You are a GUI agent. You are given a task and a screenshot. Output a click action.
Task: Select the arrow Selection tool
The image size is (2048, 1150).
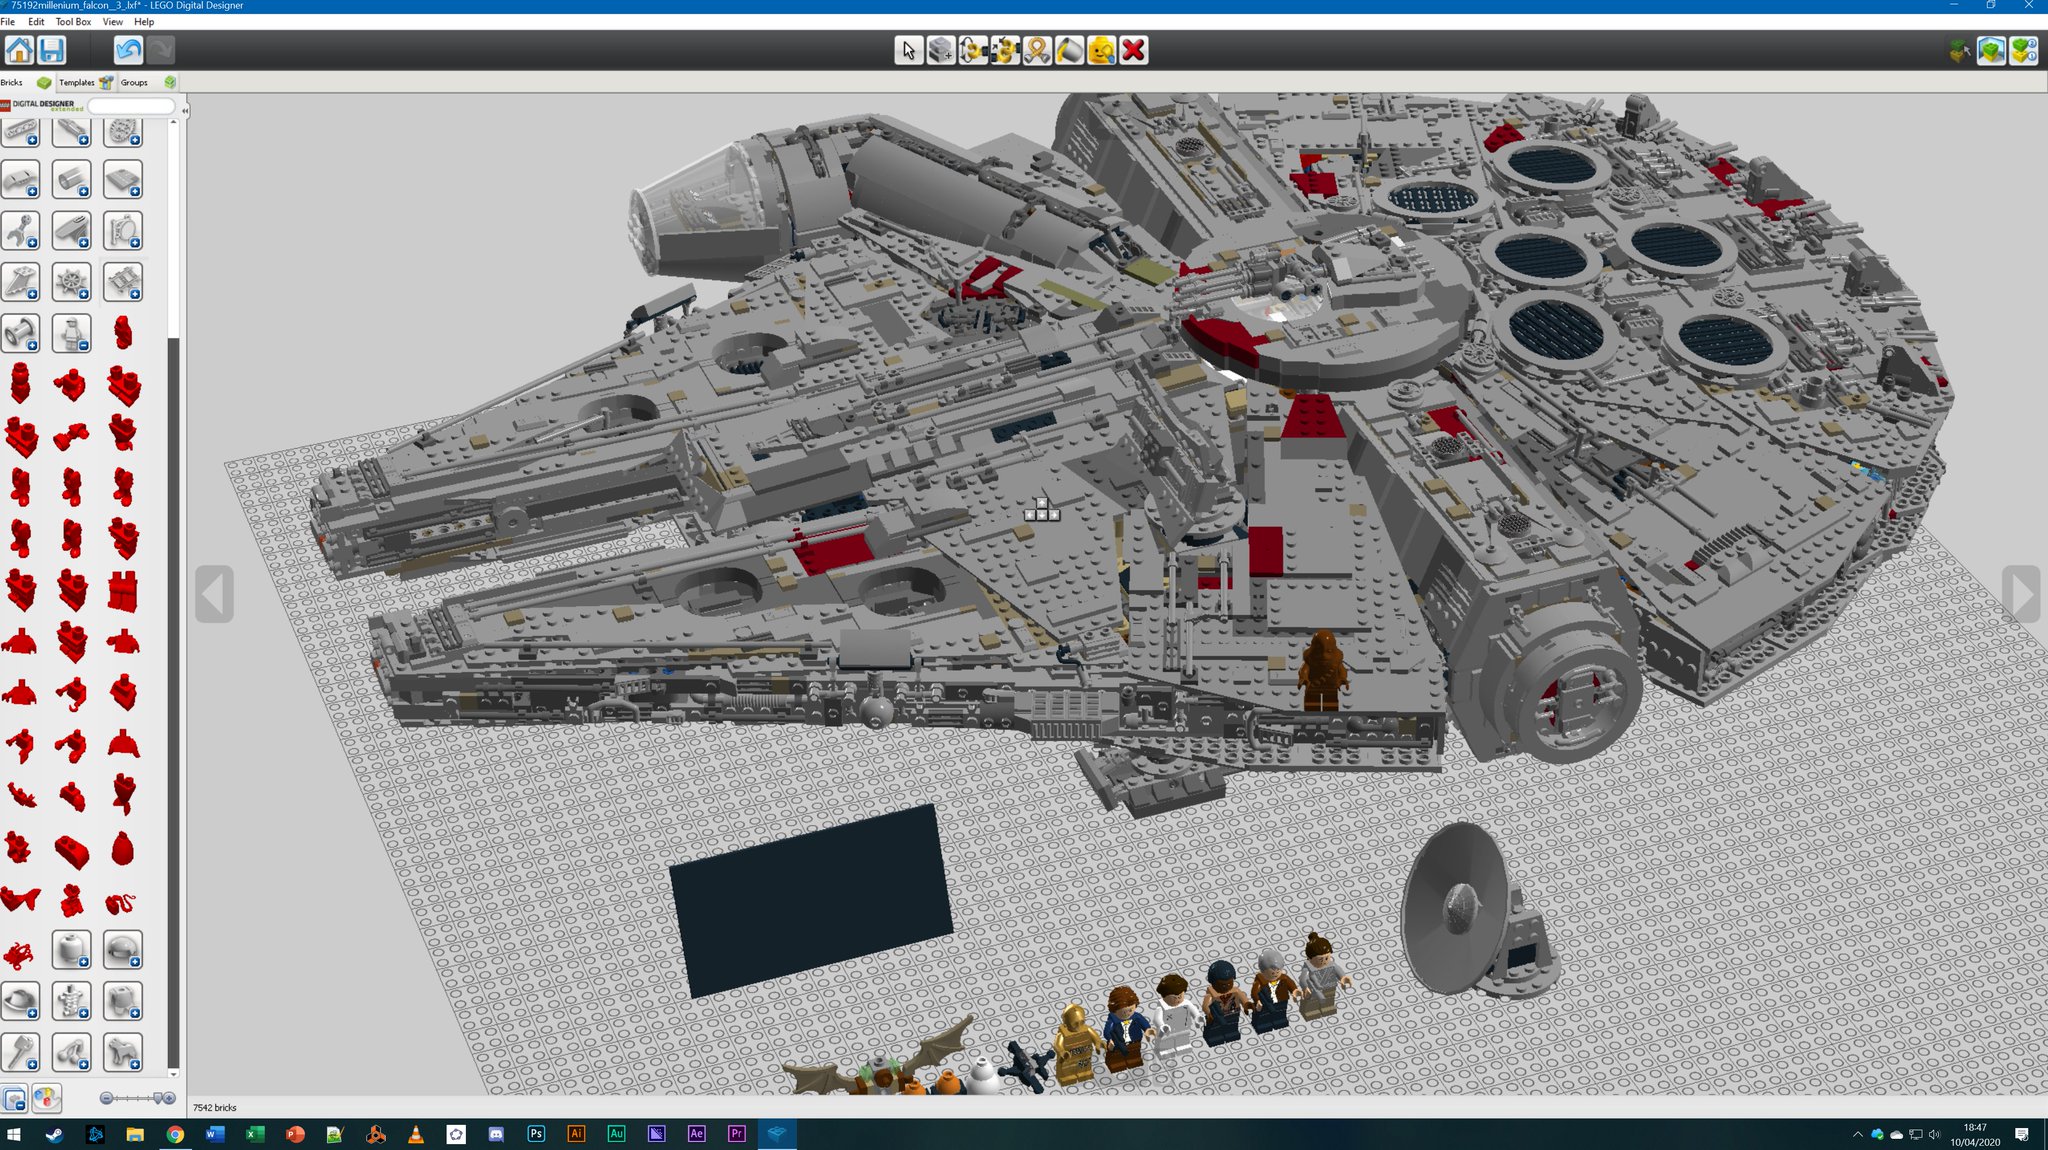pos(908,50)
